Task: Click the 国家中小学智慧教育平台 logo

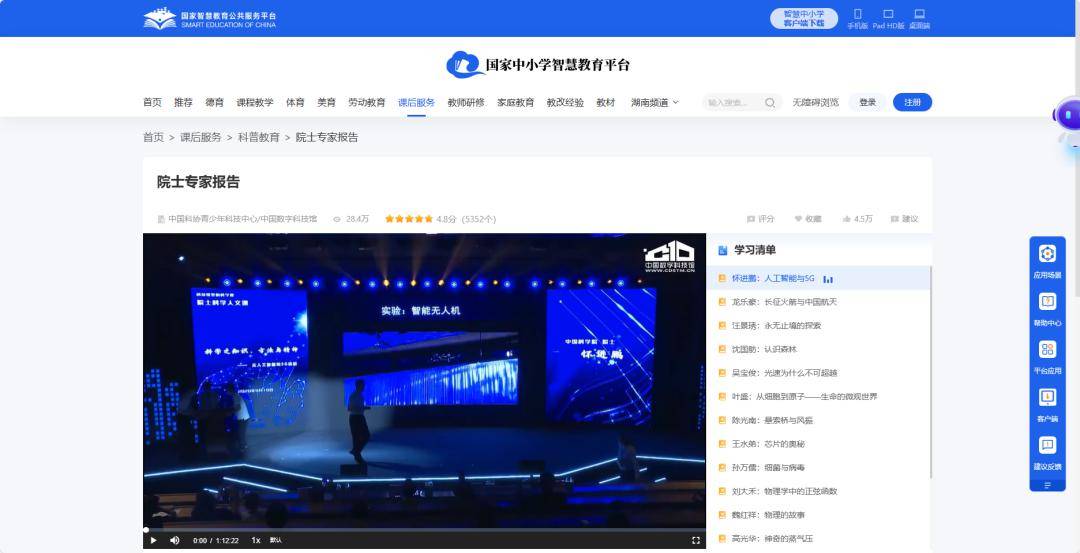Action: [x=538, y=65]
